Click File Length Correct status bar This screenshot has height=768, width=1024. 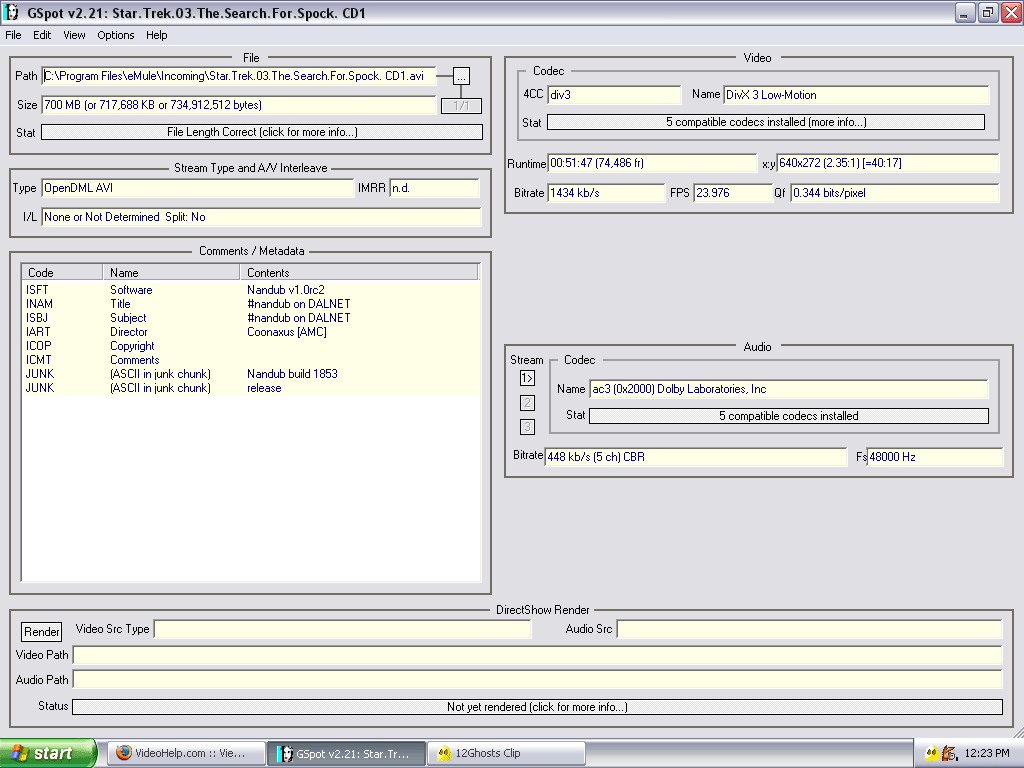coord(262,132)
